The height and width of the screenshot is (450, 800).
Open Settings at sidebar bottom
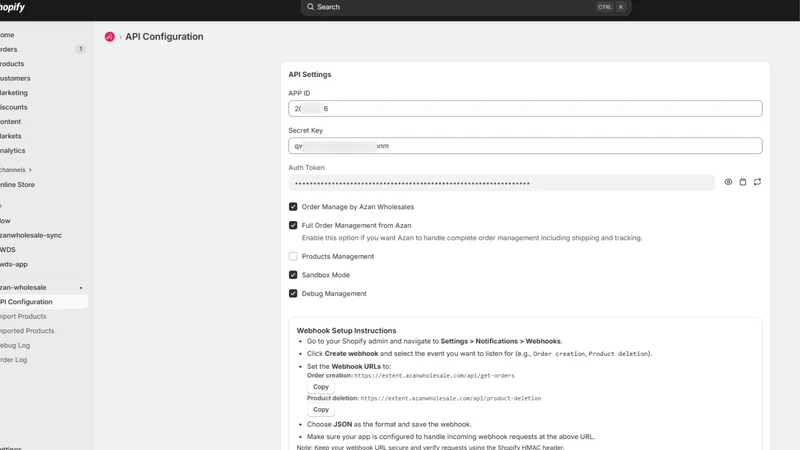point(11,448)
